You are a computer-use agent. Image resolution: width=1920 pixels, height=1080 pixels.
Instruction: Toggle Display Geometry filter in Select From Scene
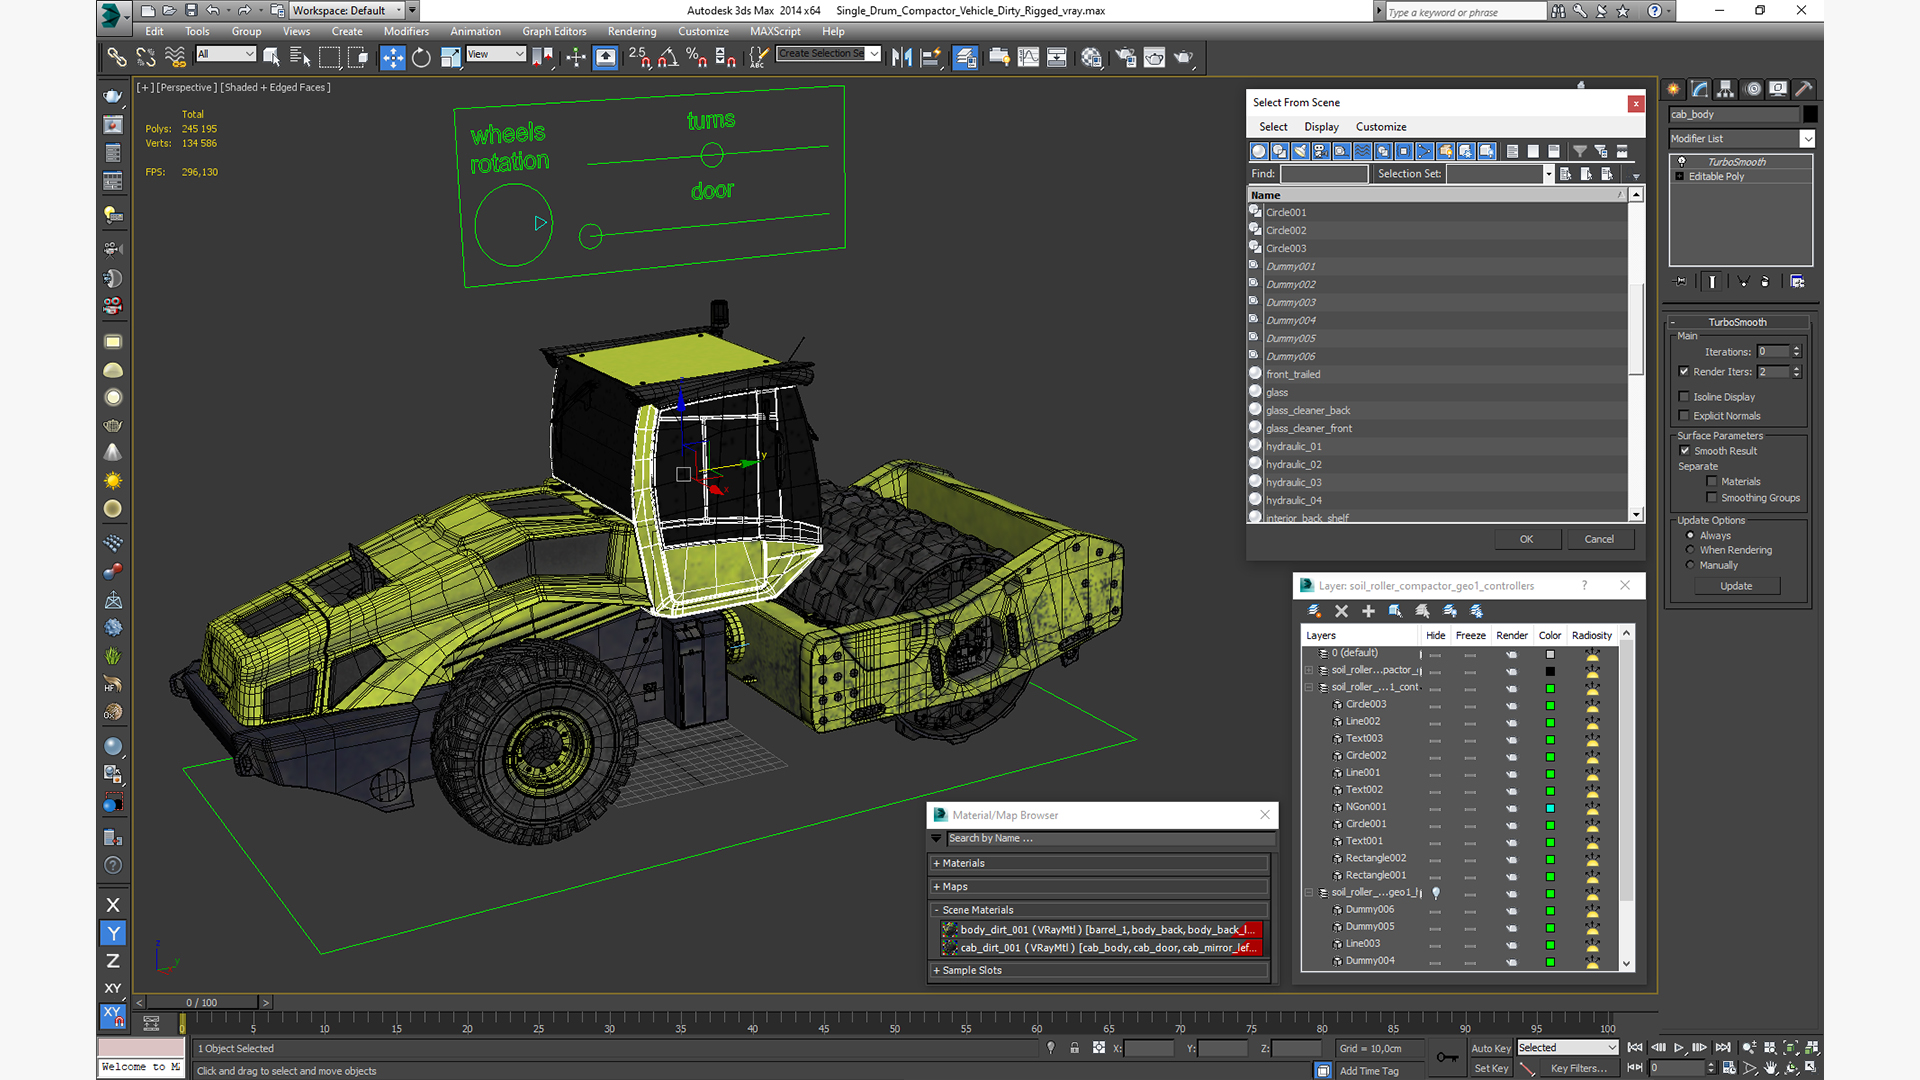click(x=1259, y=151)
